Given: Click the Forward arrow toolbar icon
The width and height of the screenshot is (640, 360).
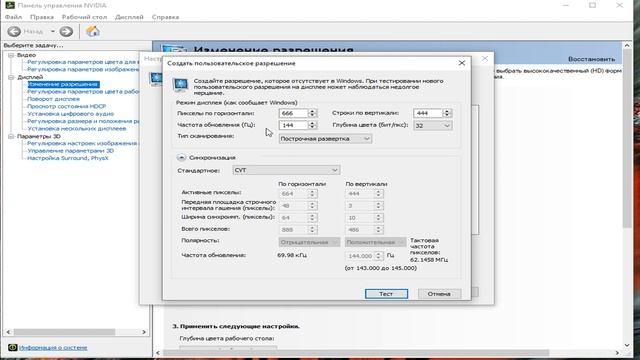Looking at the screenshot, I should click(66, 31).
